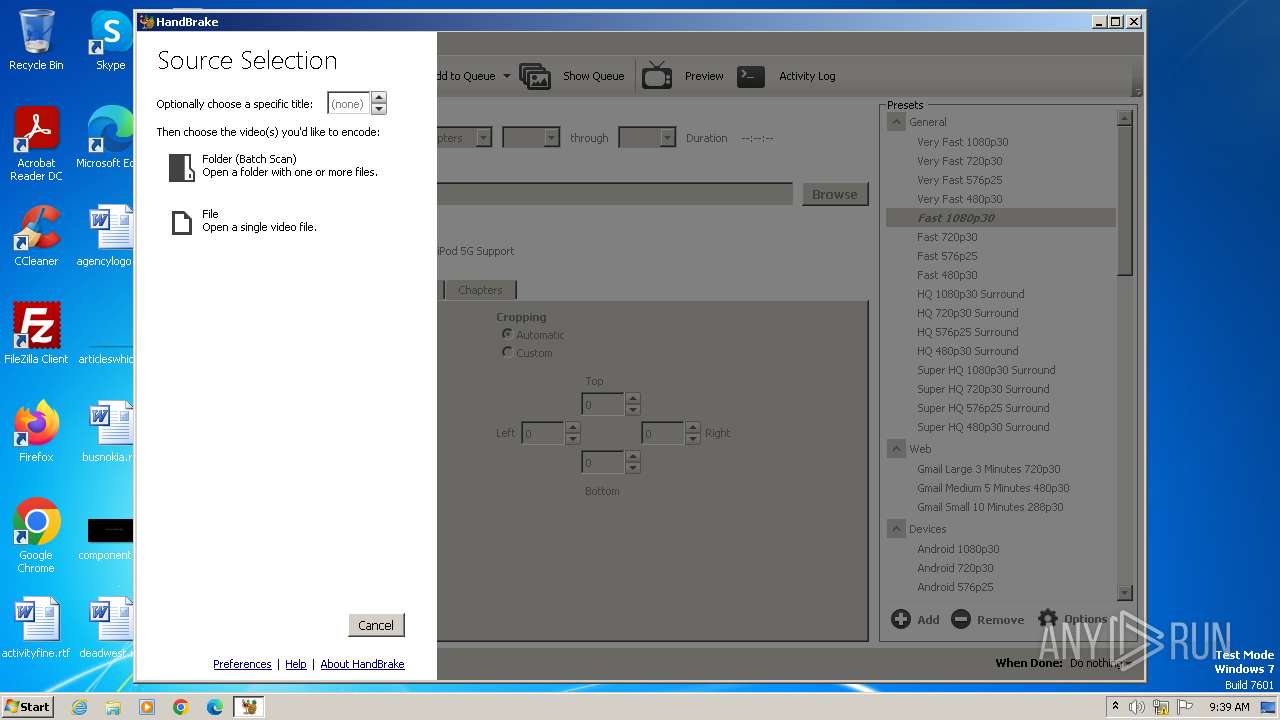Image resolution: width=1280 pixels, height=720 pixels.
Task: Launch Google Chrome desktop shortcut
Action: click(36, 536)
